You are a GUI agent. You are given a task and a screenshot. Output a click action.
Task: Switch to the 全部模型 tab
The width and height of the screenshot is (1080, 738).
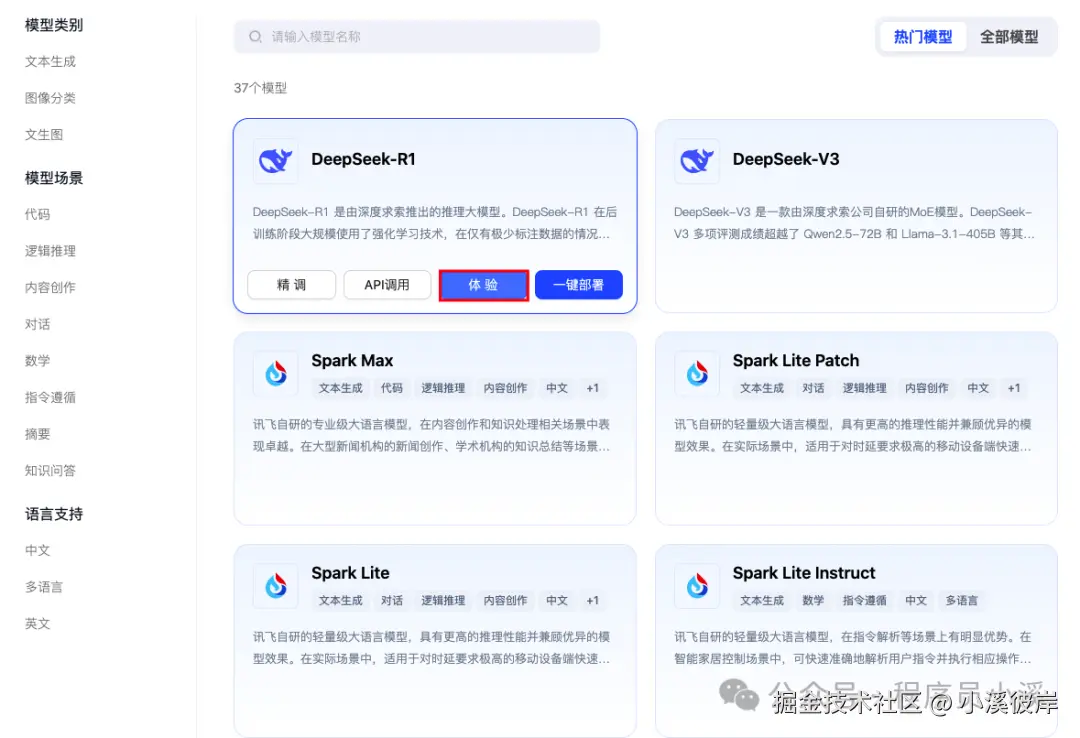[1009, 37]
